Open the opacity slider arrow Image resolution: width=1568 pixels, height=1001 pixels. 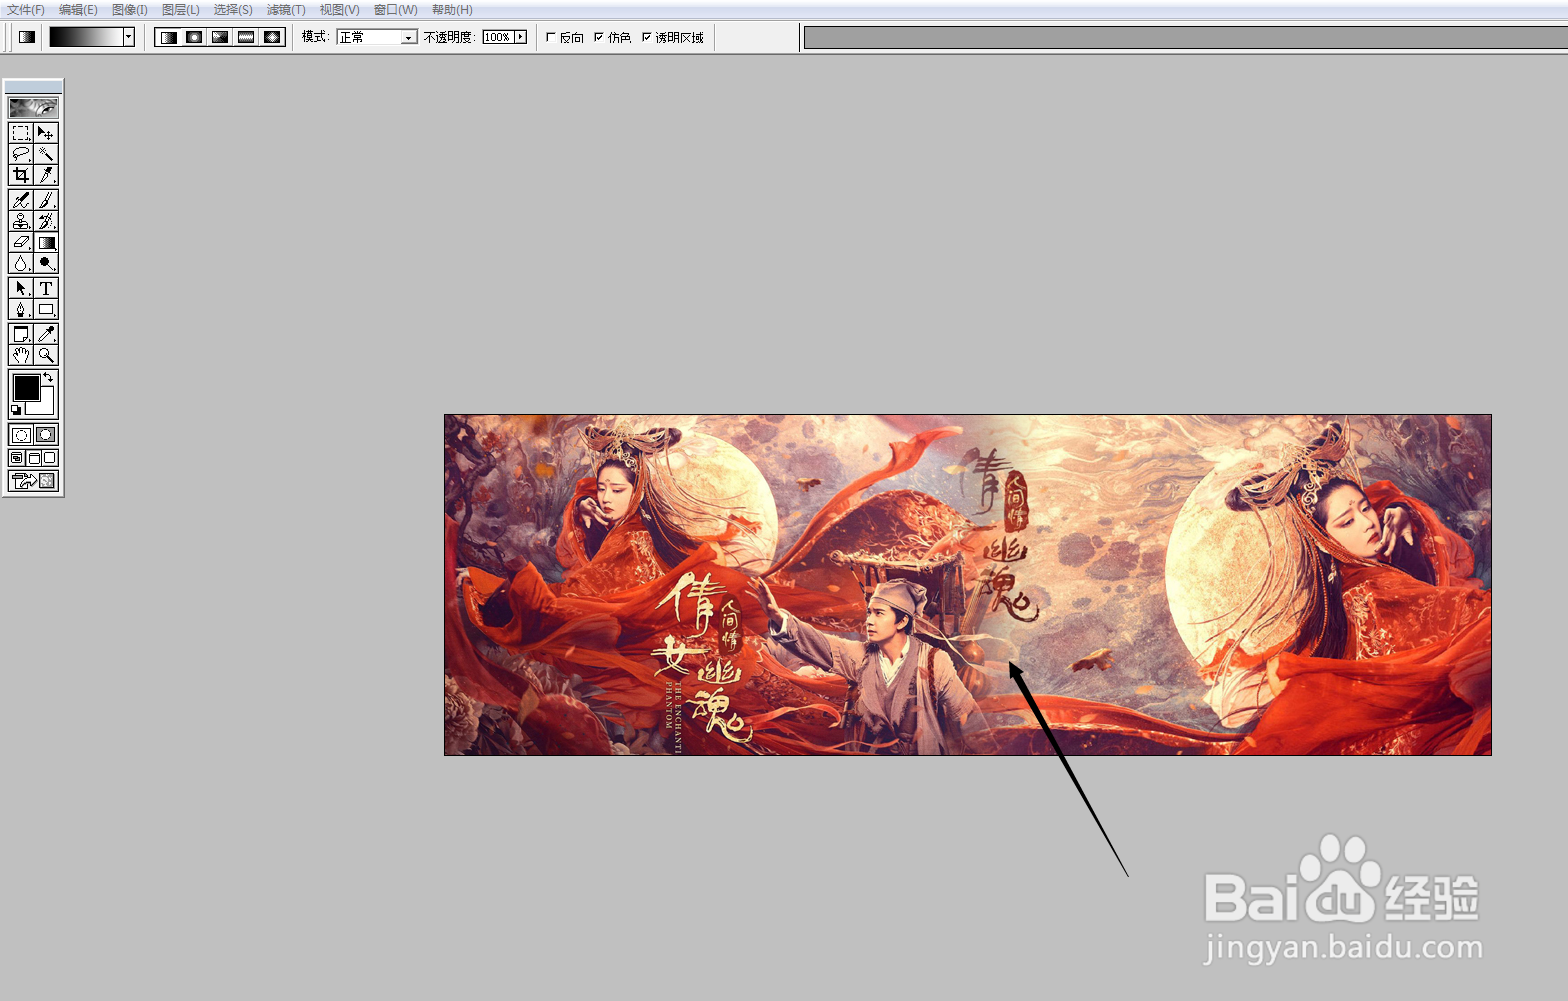[x=521, y=37]
